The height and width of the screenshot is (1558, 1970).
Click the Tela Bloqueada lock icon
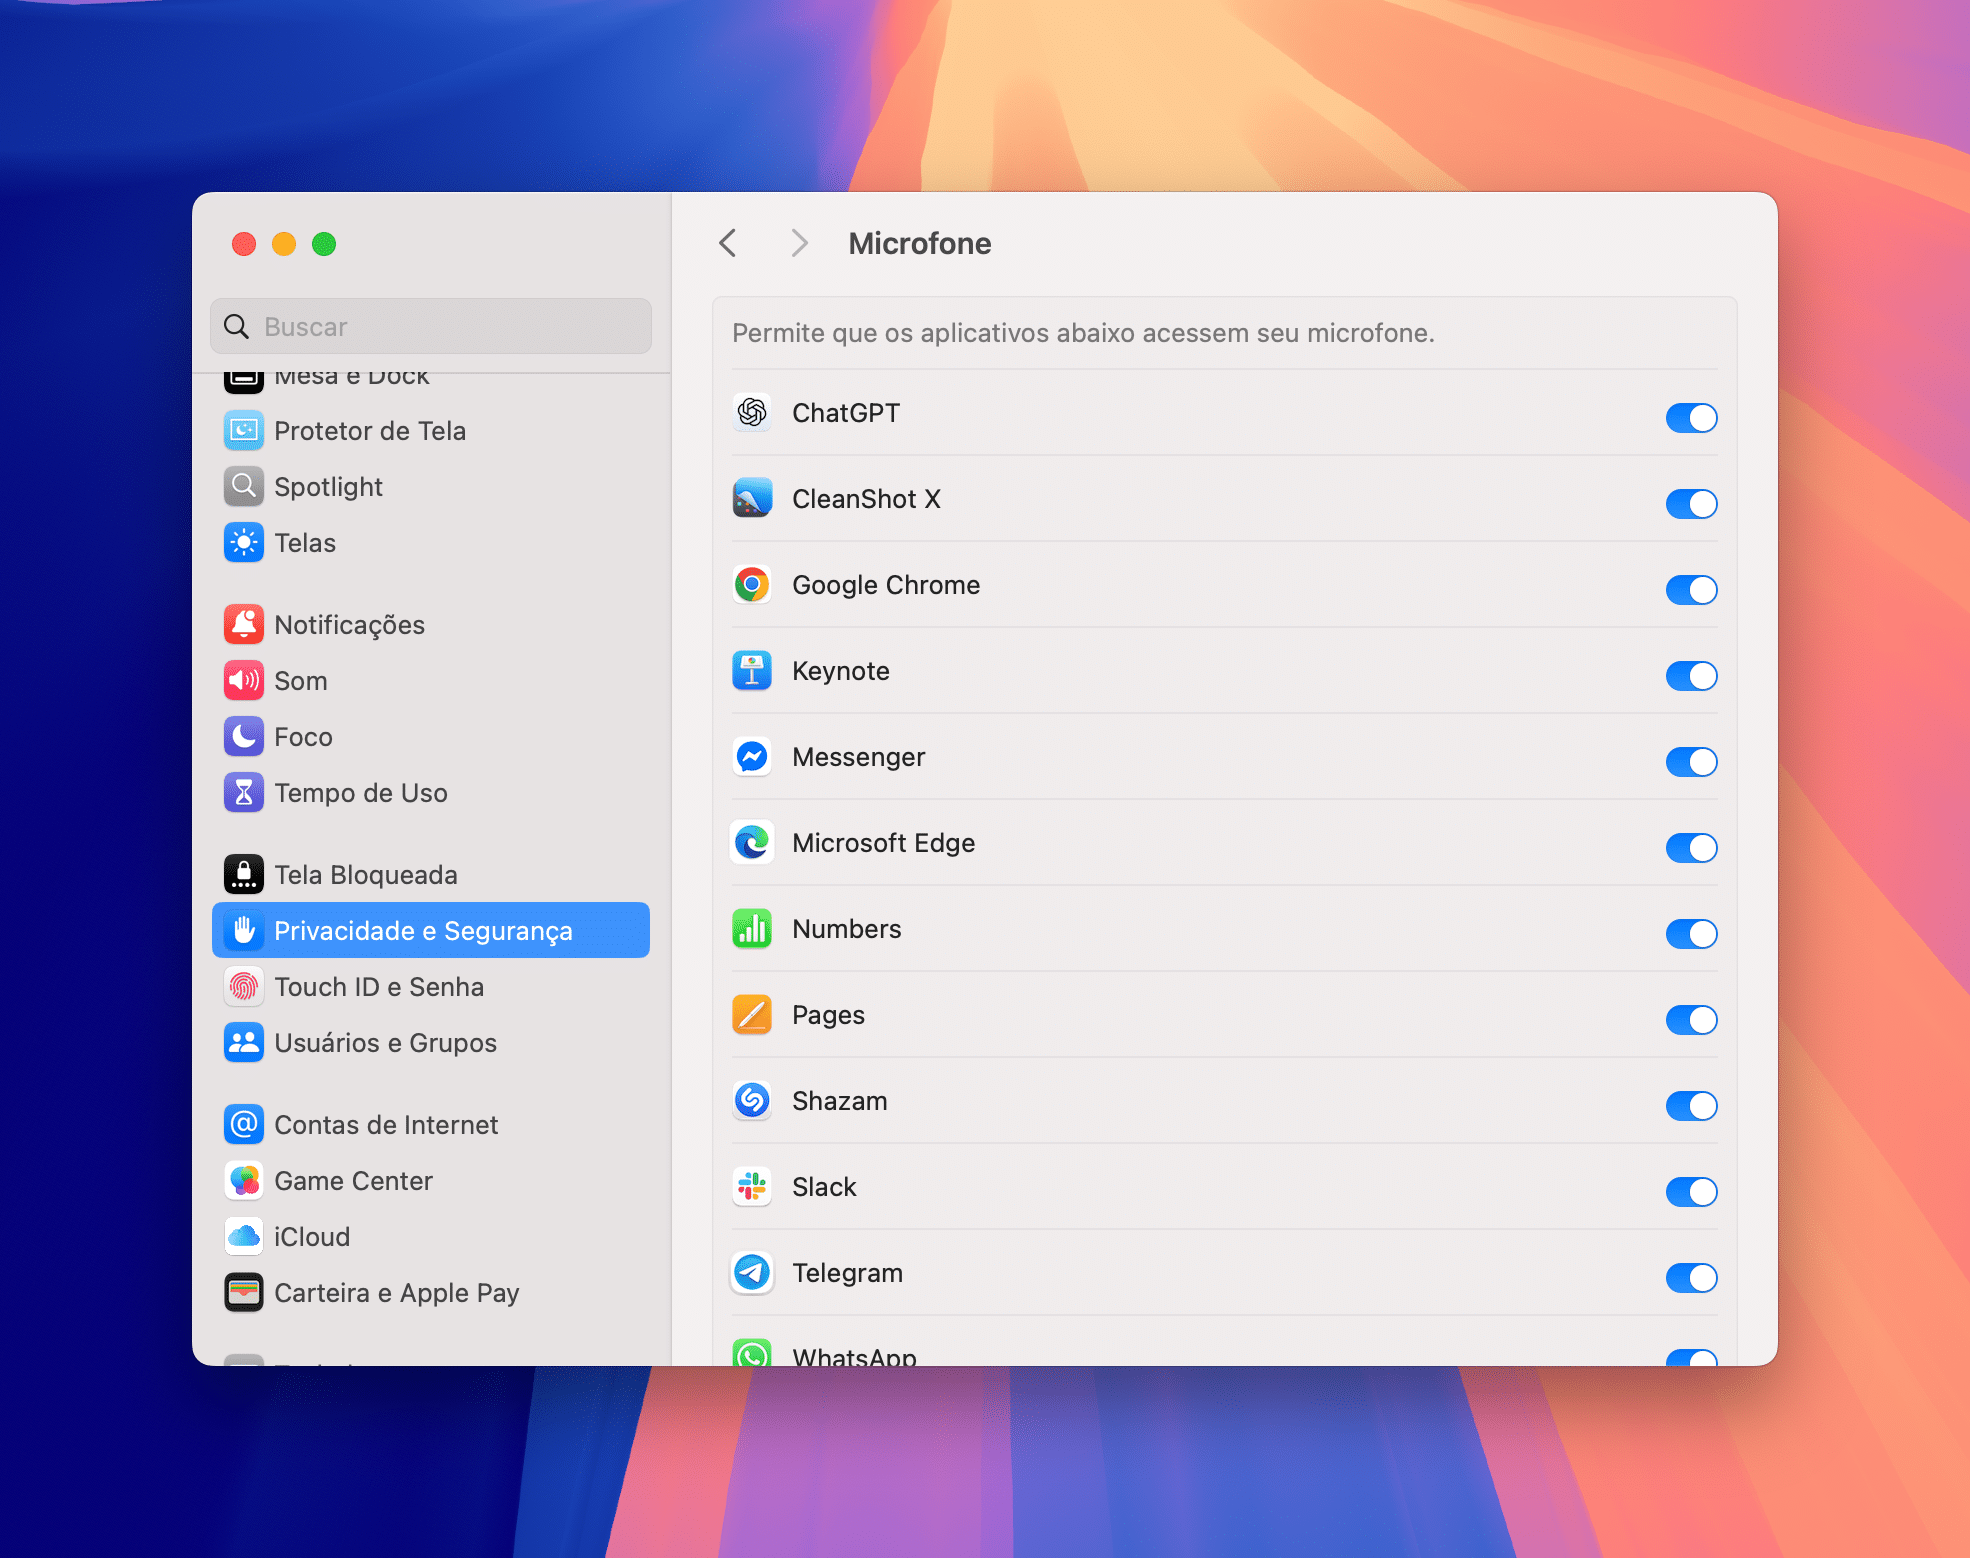coord(244,875)
